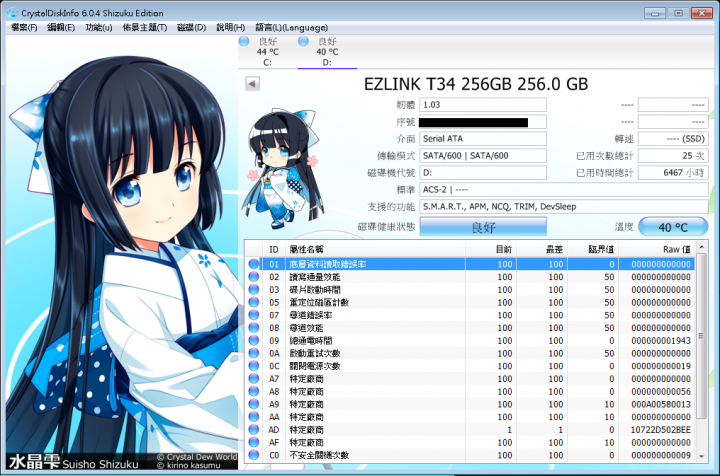This screenshot has height=476, width=720.
Task: Click status orb for attribute 0A
Action: click(x=253, y=353)
